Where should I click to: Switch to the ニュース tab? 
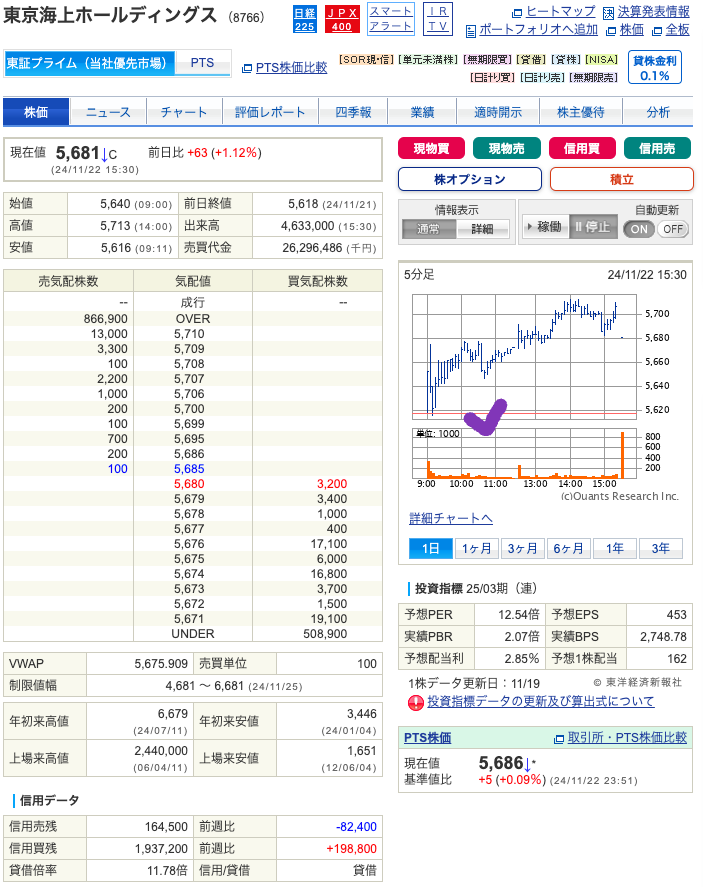tap(108, 112)
